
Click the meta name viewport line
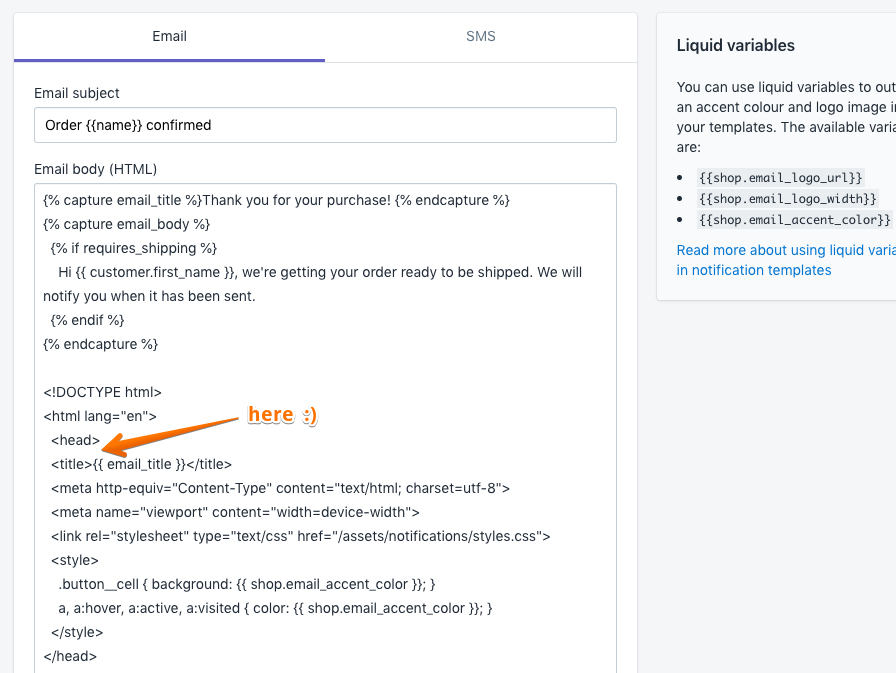click(235, 512)
